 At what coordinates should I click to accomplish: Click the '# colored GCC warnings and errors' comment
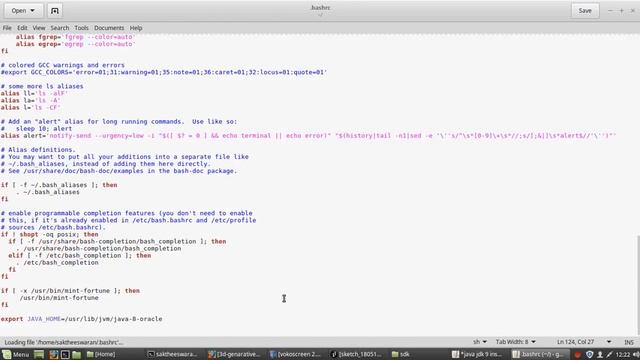tap(63, 65)
